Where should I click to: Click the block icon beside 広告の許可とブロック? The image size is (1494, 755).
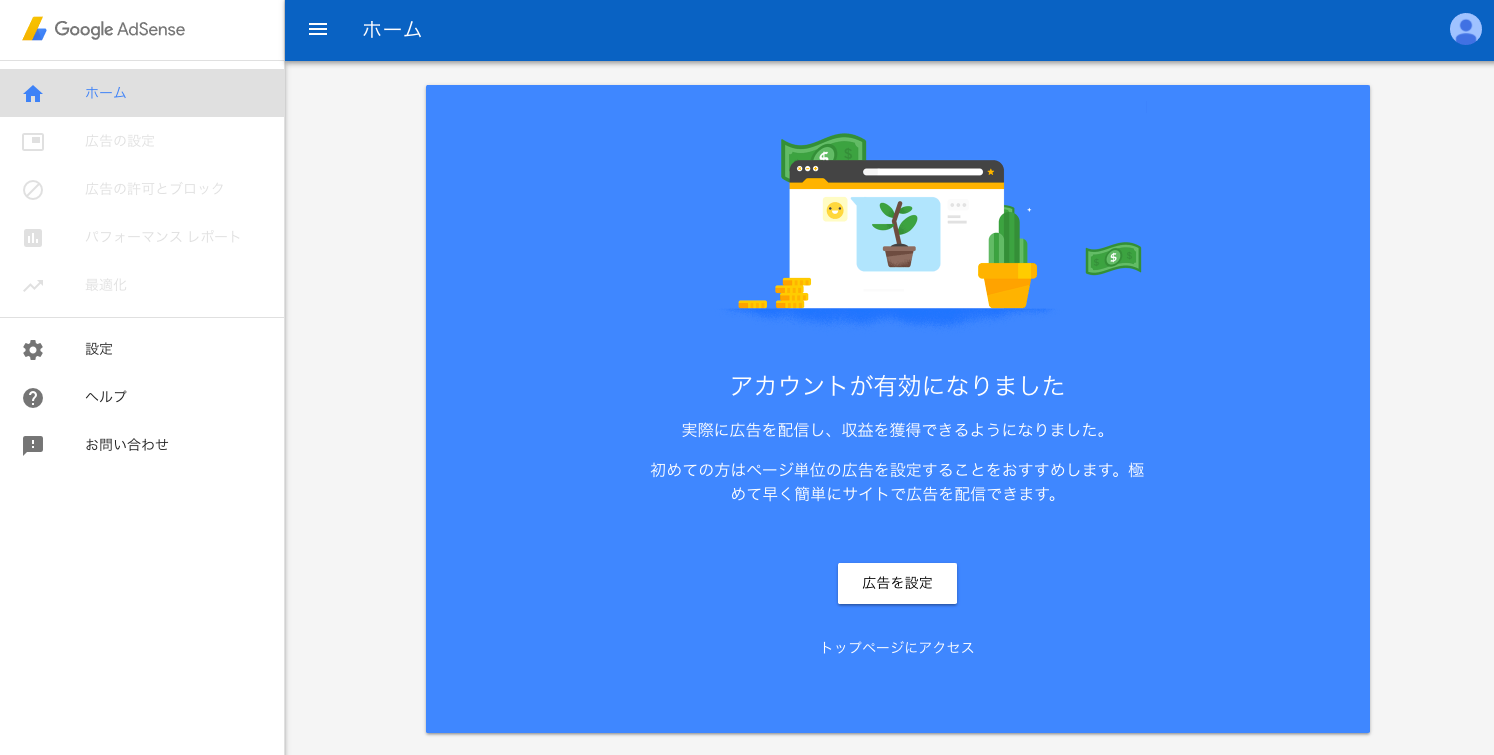[33, 189]
